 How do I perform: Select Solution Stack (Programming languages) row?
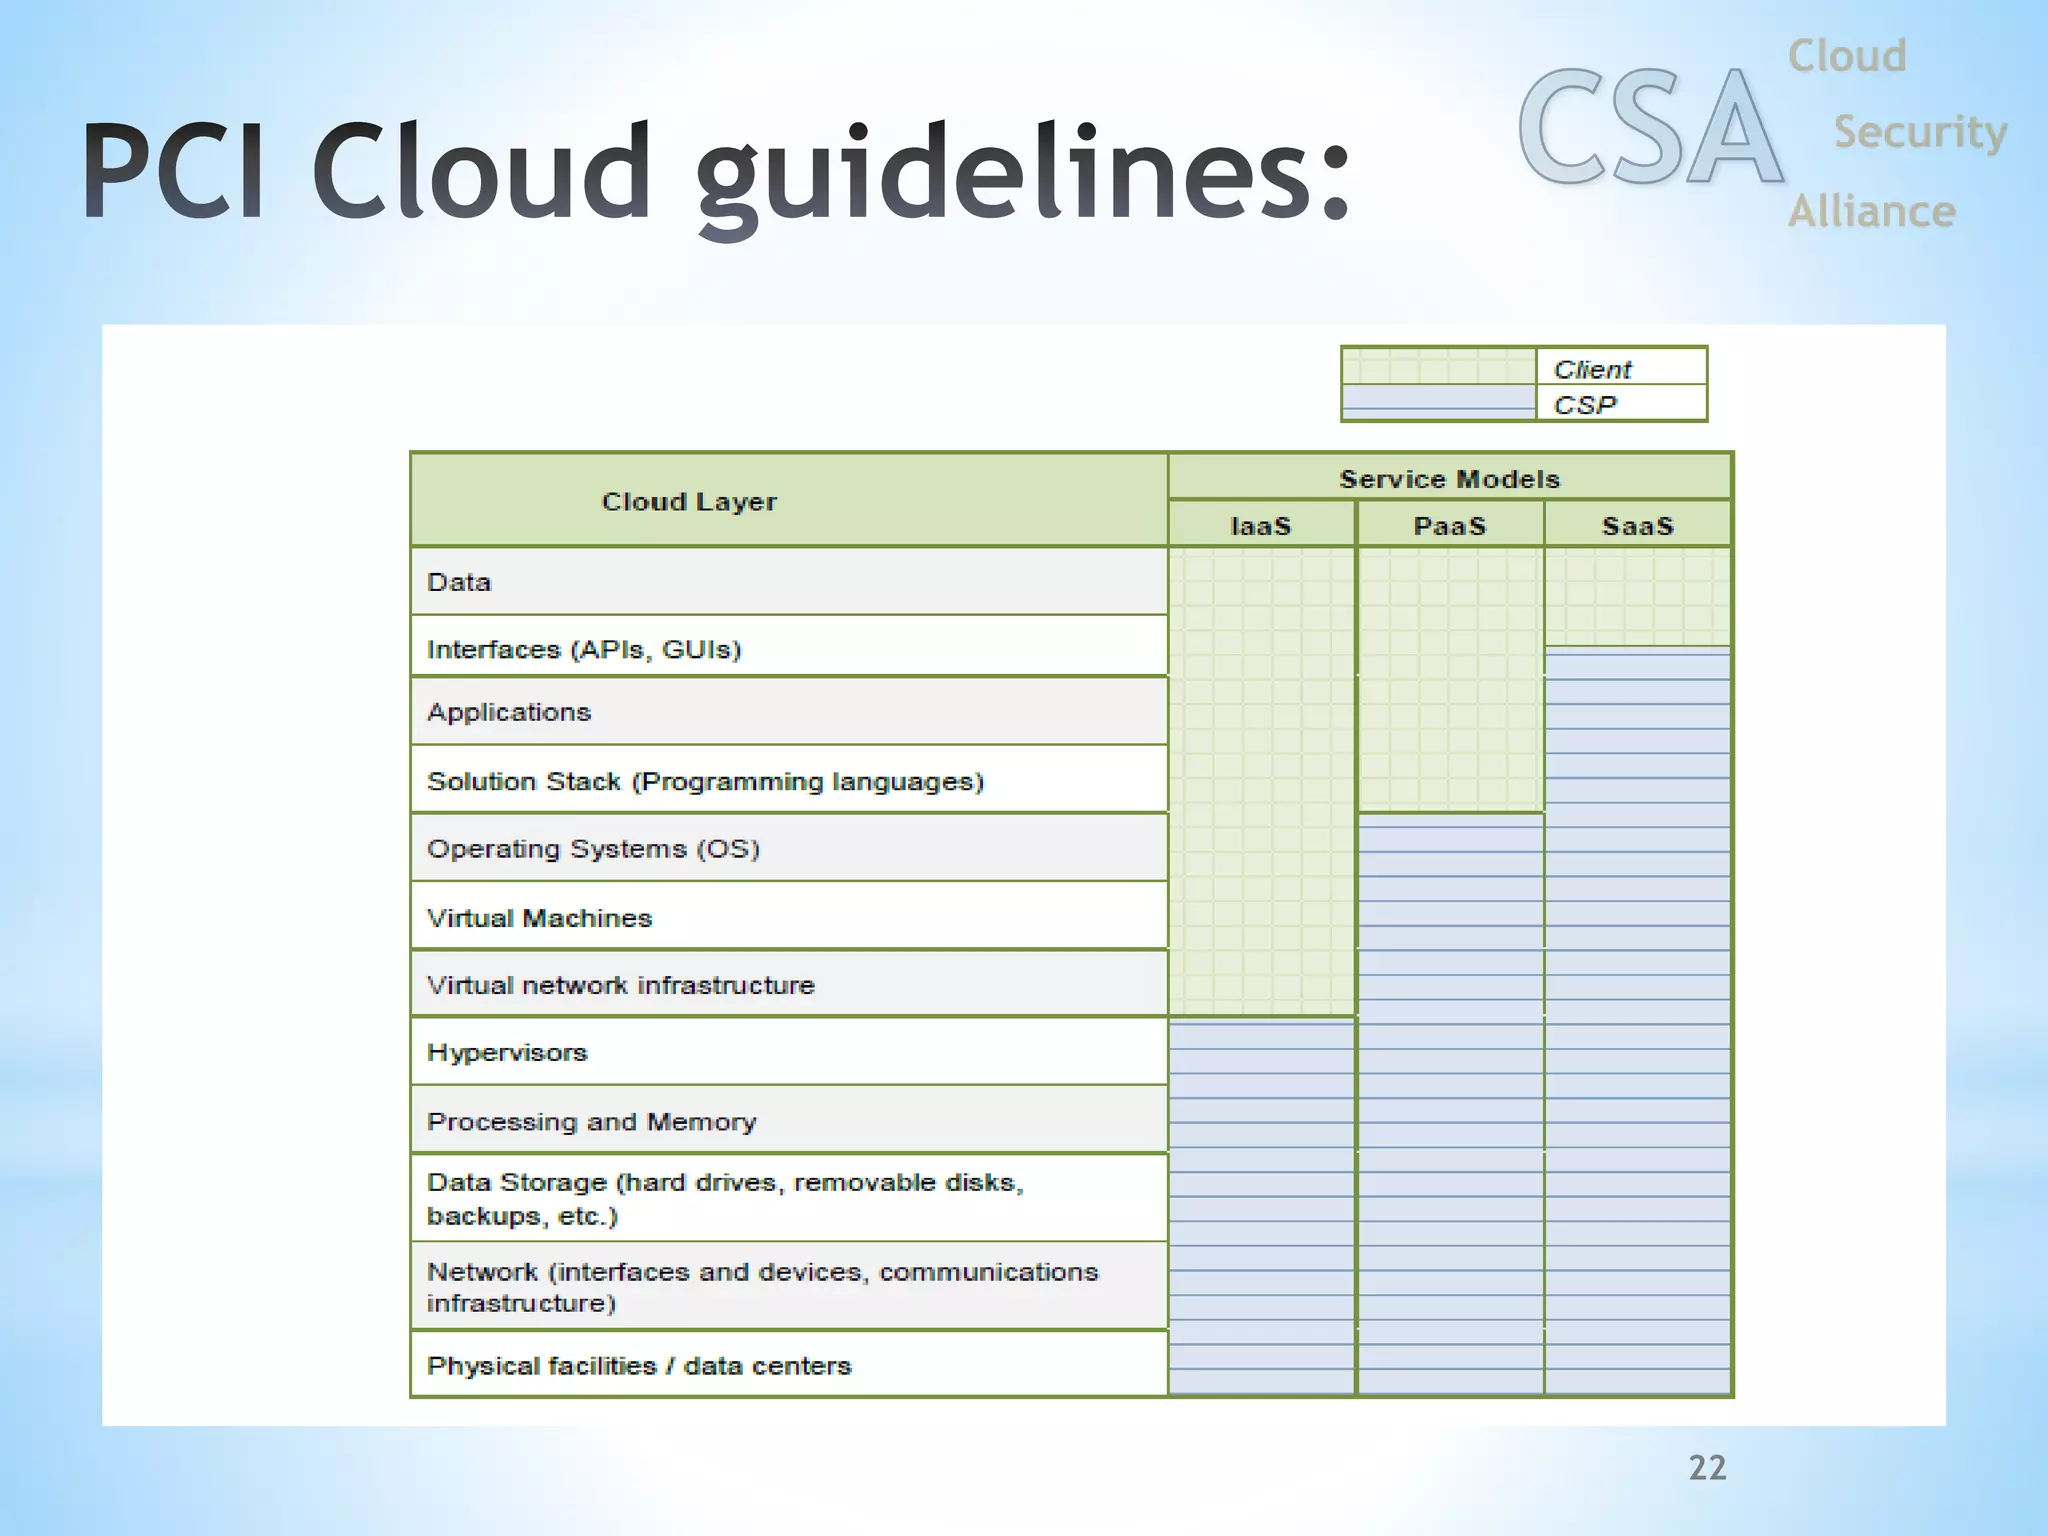(705, 781)
